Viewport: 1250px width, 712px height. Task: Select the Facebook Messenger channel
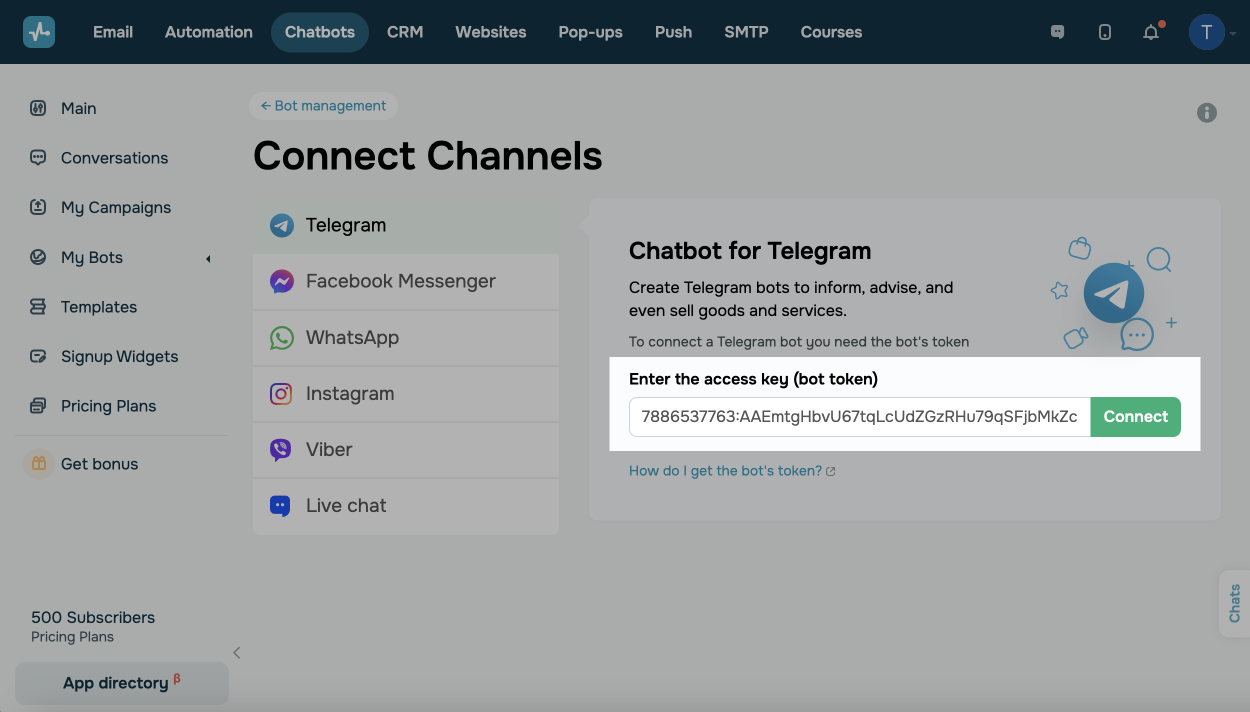(x=400, y=281)
